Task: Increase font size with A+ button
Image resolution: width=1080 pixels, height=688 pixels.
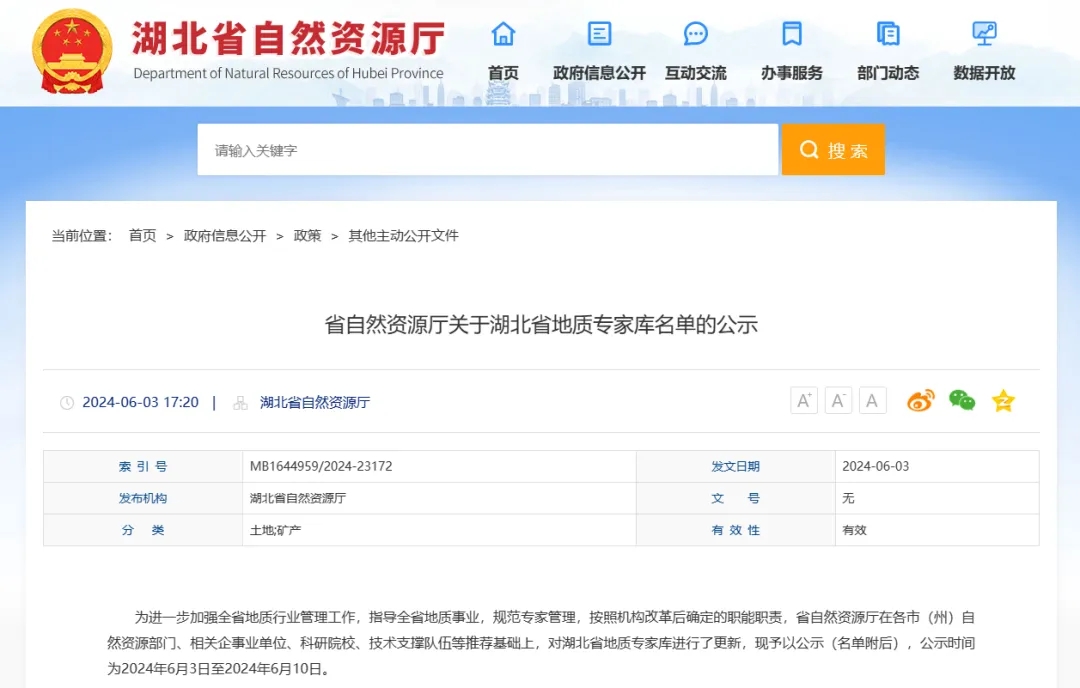Action: coord(804,401)
